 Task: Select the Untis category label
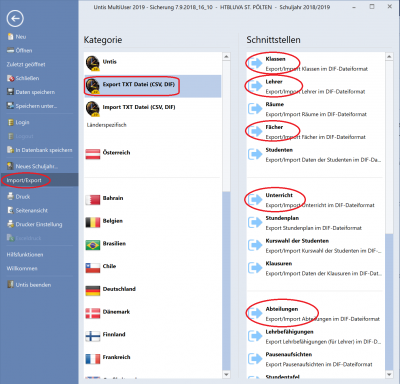tap(110, 62)
